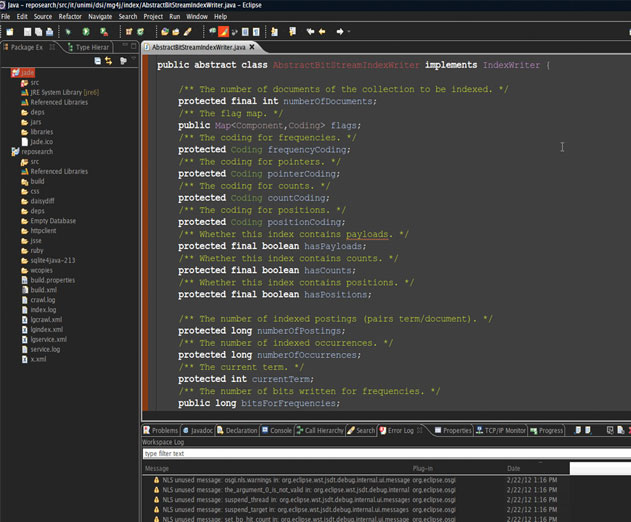Switch to the Console tab
Viewport: 631px width, 522px height.
pyautogui.click(x=277, y=430)
